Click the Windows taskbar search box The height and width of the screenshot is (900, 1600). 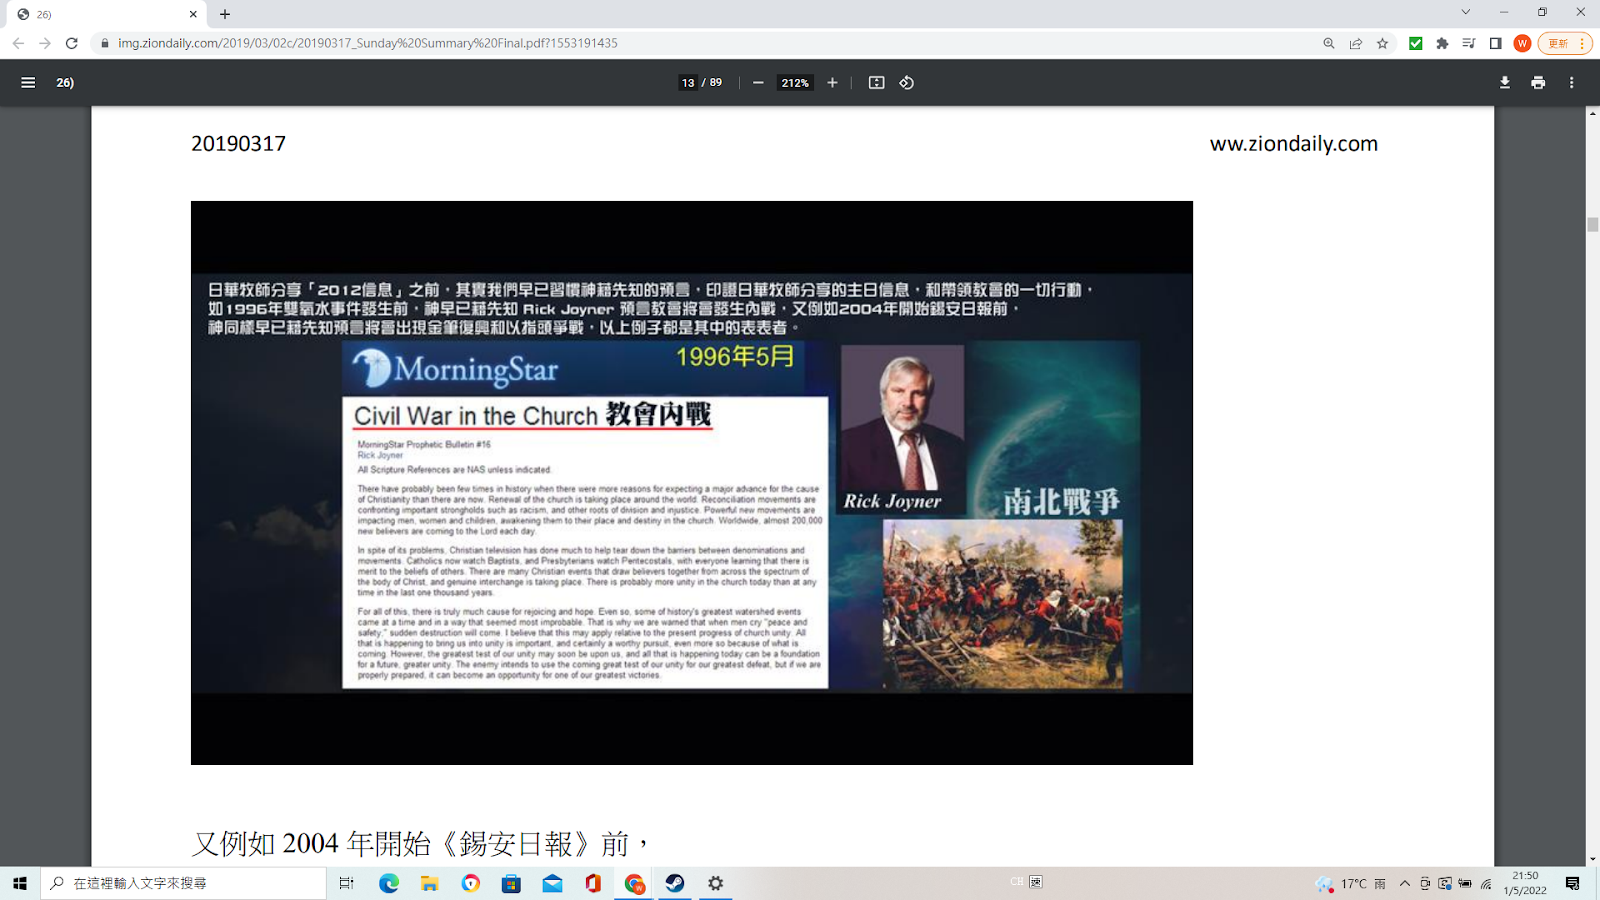[184, 883]
